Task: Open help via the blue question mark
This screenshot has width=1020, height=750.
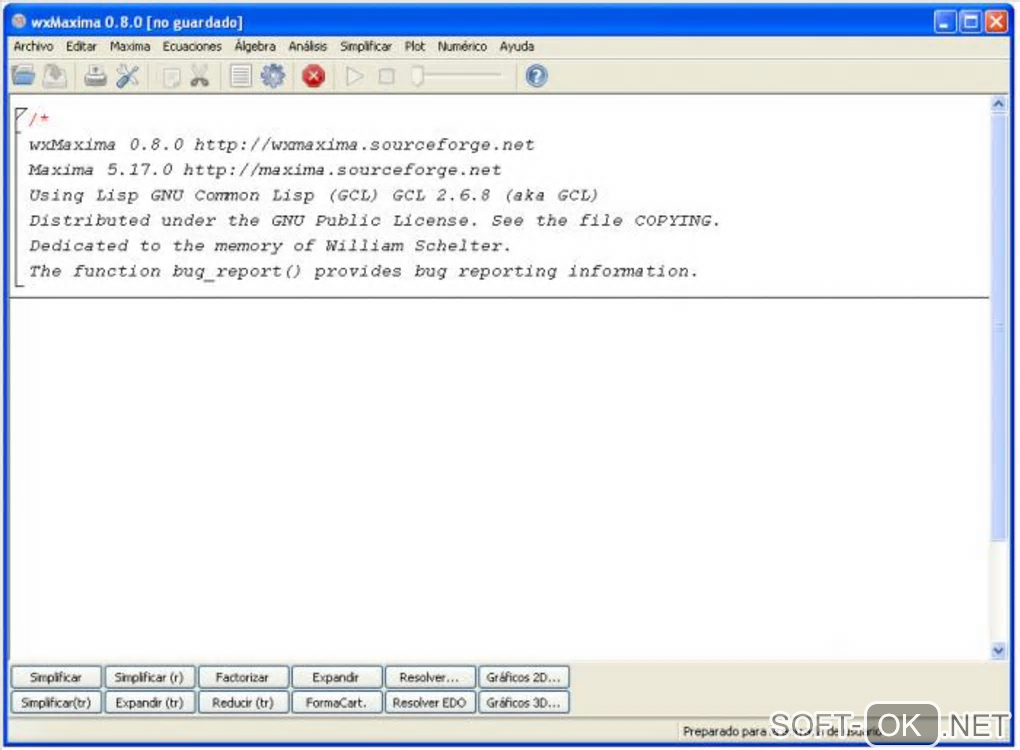Action: [537, 76]
